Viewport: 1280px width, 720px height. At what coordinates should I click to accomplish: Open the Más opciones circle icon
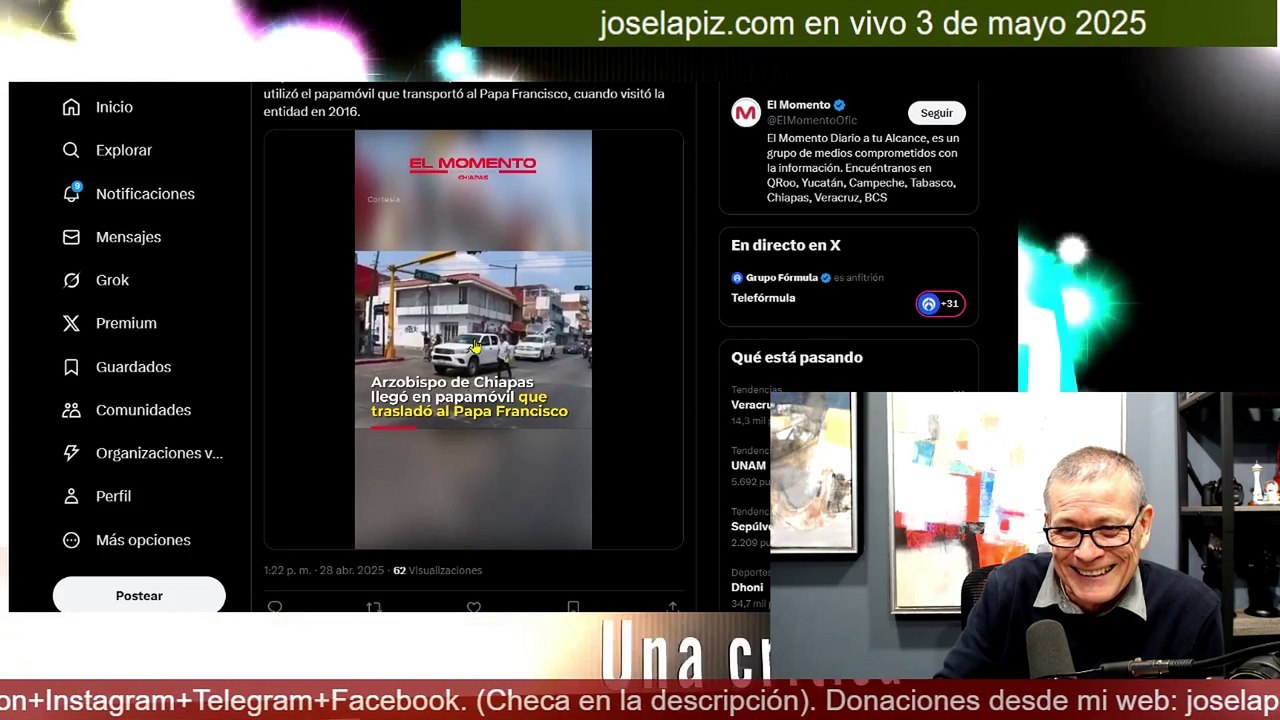(71, 540)
